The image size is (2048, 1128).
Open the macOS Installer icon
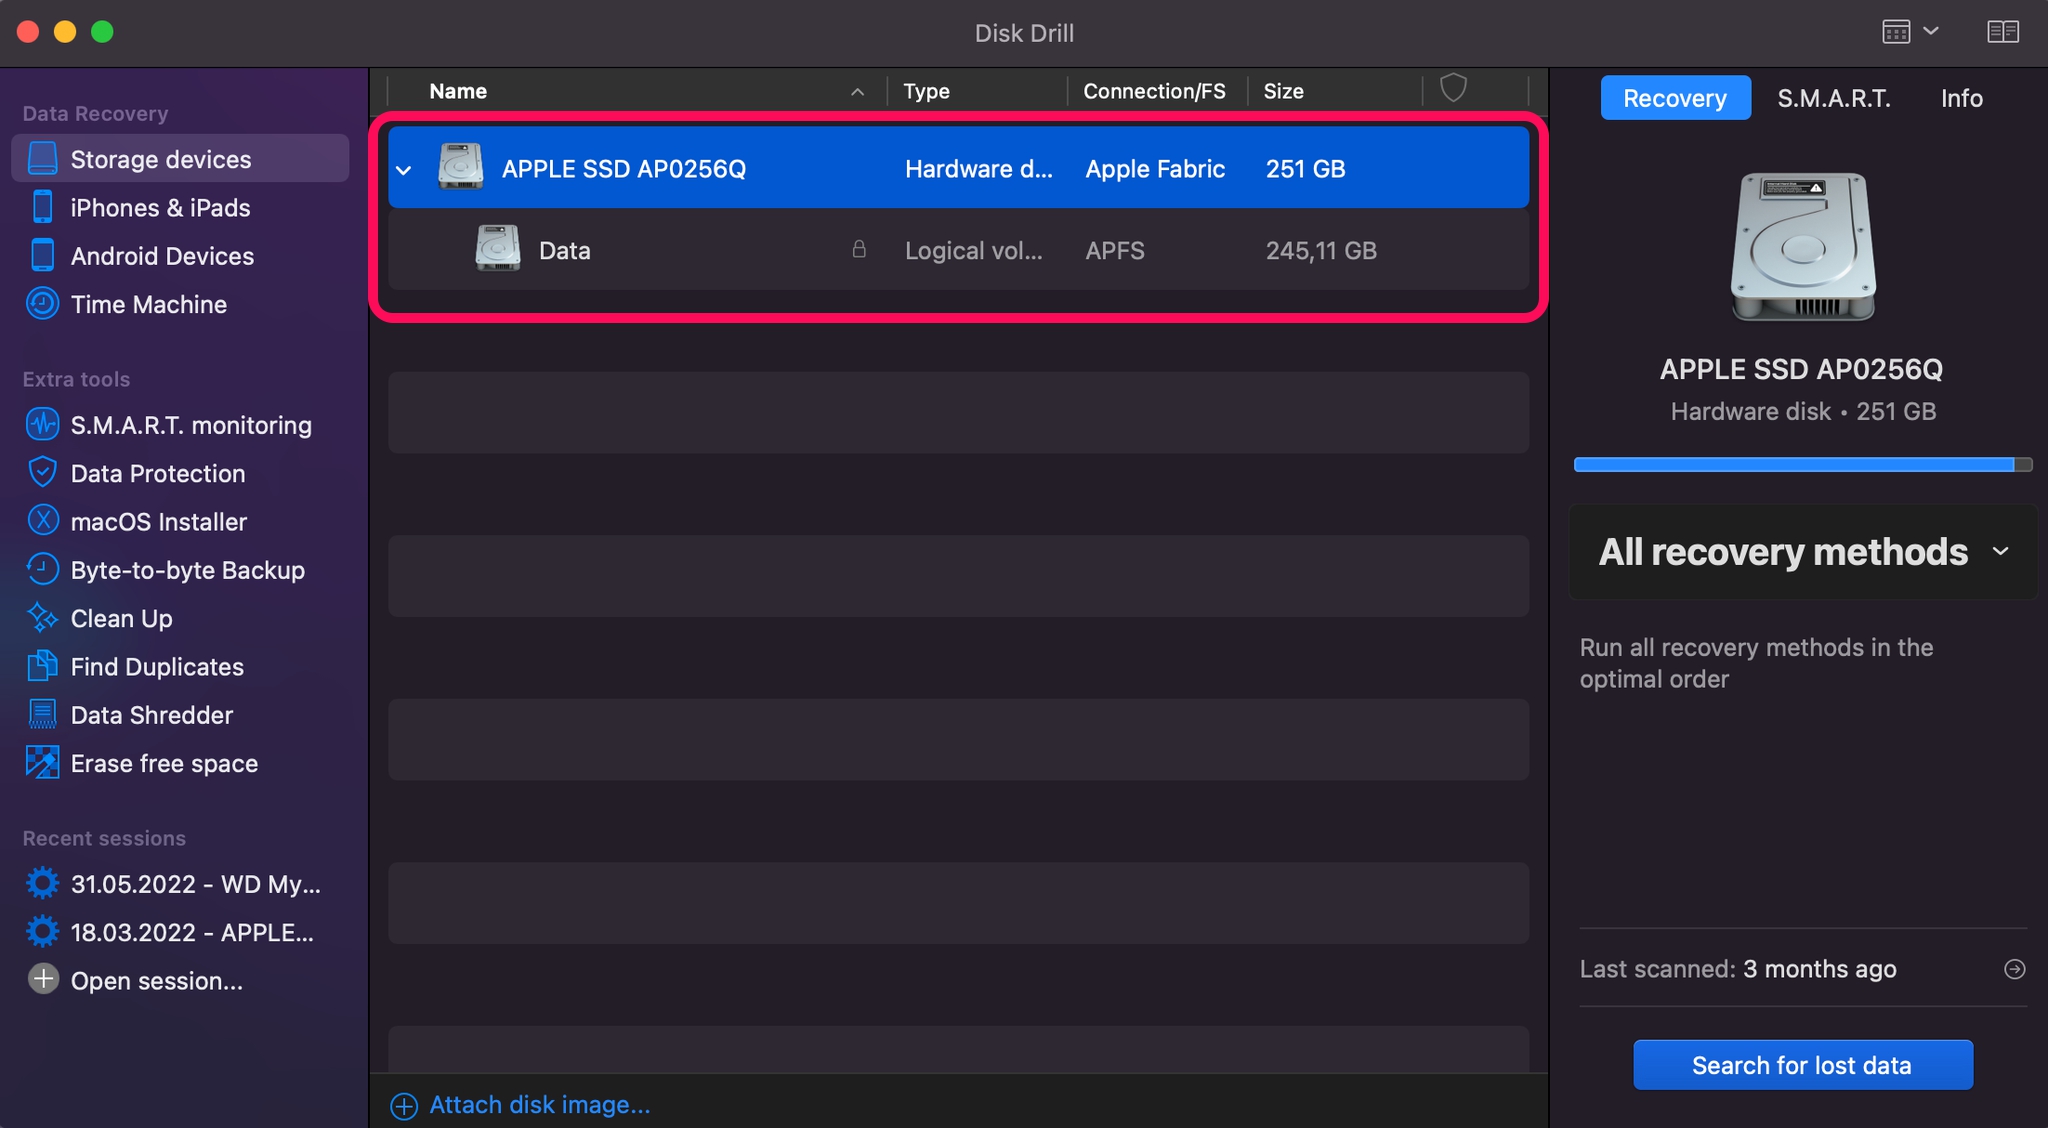pos(42,520)
